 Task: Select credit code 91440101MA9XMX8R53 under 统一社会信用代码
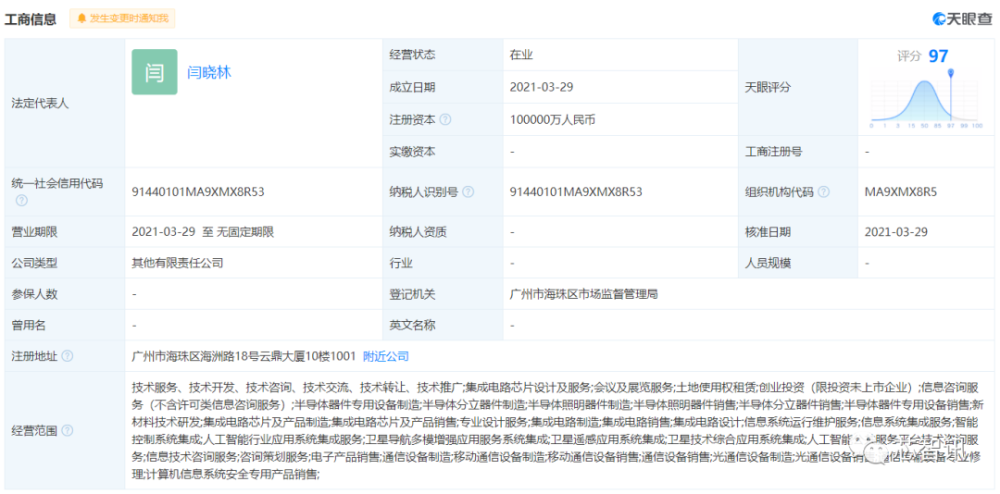[198, 191]
